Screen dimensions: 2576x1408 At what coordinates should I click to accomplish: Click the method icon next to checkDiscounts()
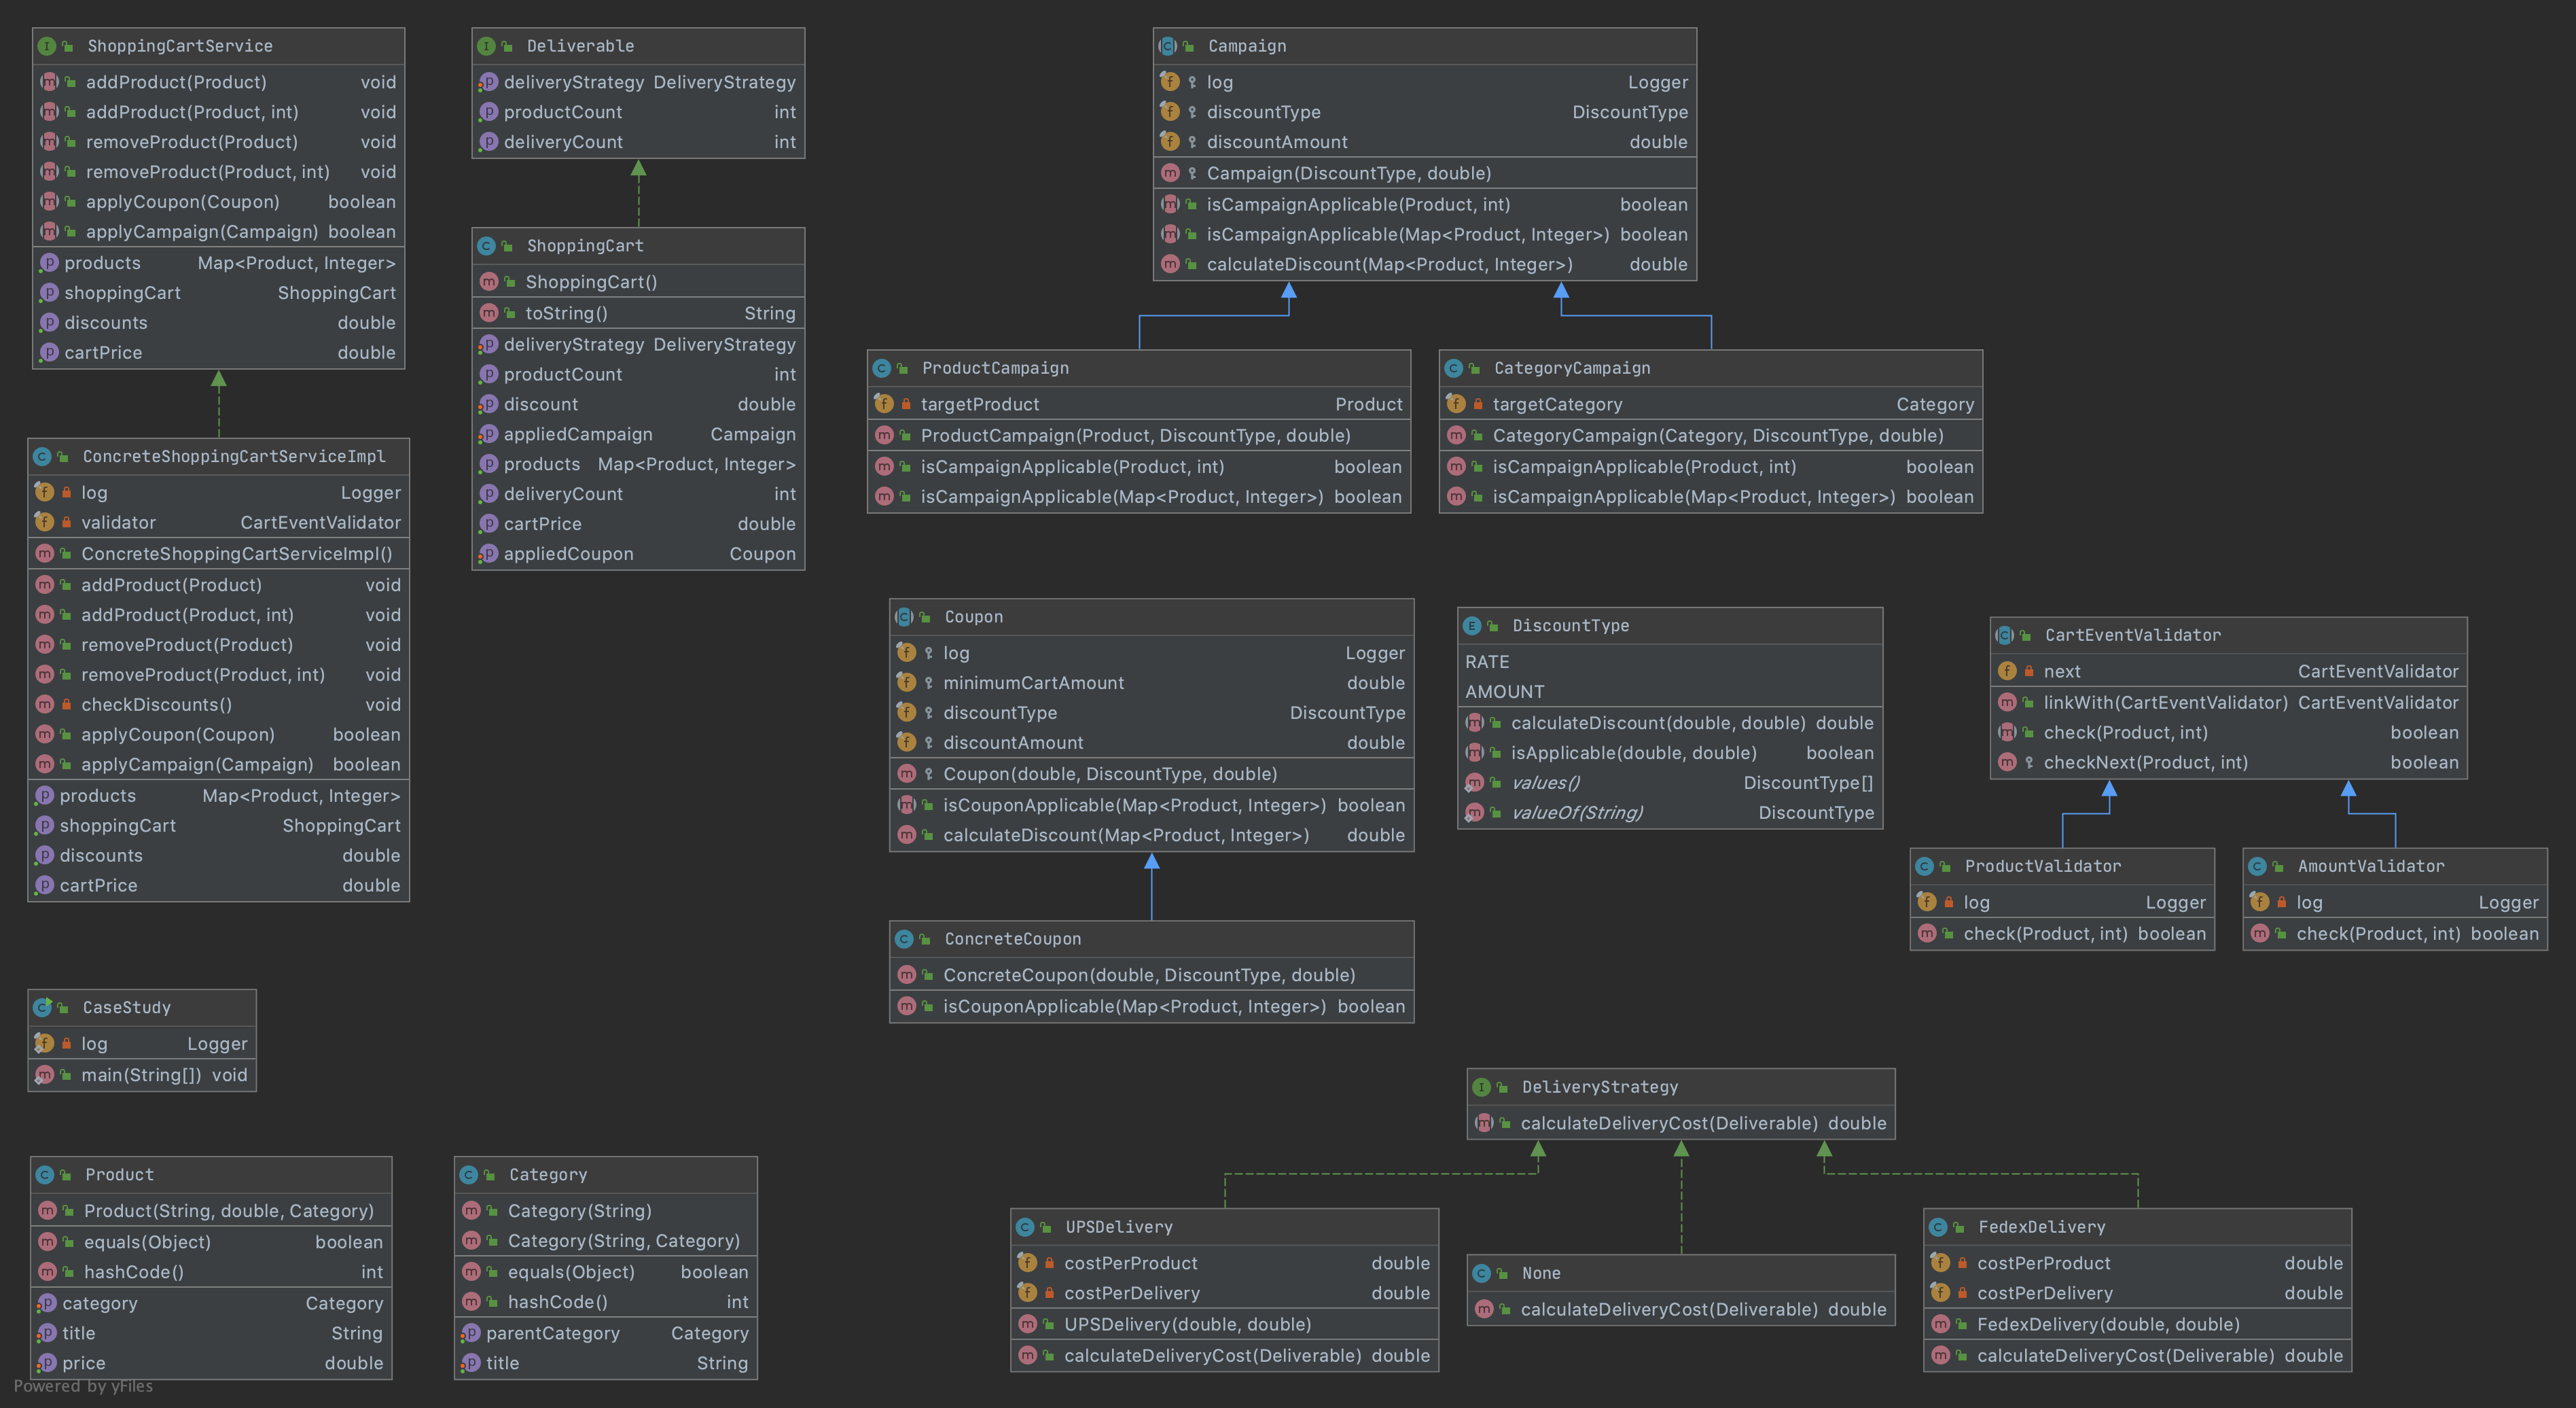coord(45,705)
